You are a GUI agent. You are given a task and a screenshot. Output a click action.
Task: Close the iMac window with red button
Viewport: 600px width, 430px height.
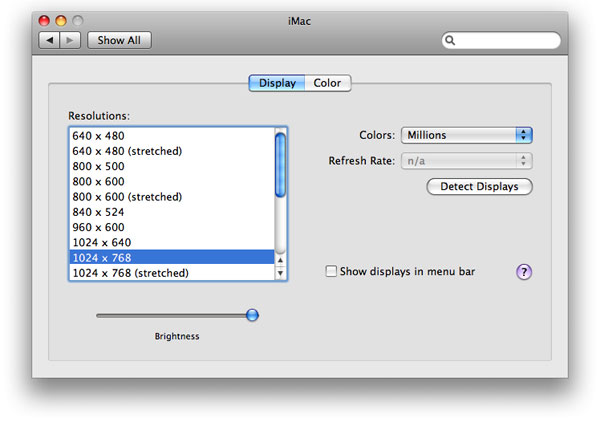(44, 20)
